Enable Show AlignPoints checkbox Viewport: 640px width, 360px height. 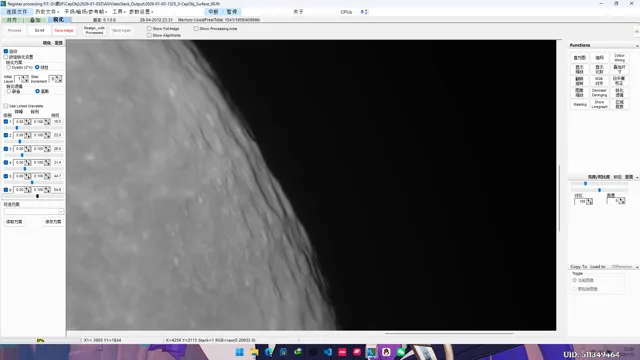click(x=149, y=35)
